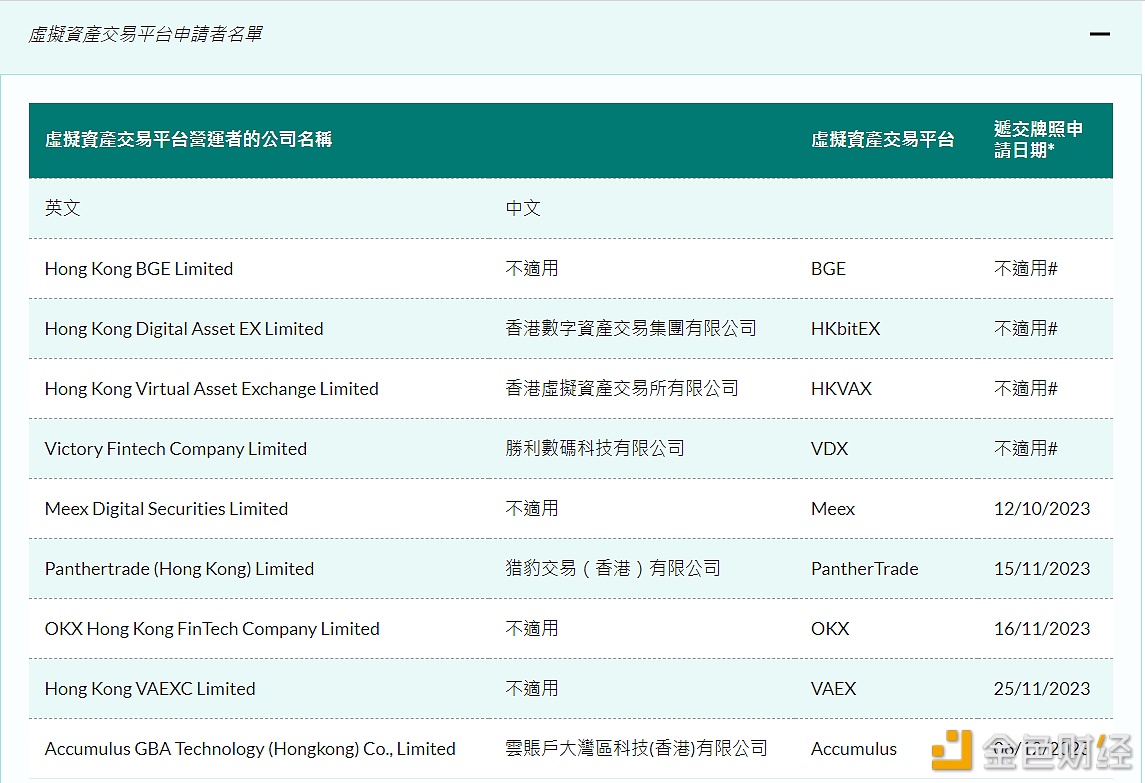The width and height of the screenshot is (1145, 783).
Task: Click 不適用# date in HKVAX row
Action: [1026, 389]
